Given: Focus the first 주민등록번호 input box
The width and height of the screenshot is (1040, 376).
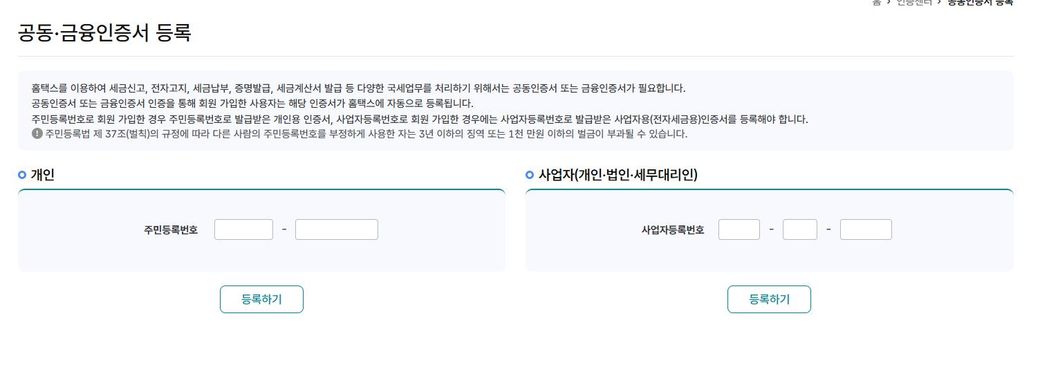Looking at the screenshot, I should coord(243,229).
